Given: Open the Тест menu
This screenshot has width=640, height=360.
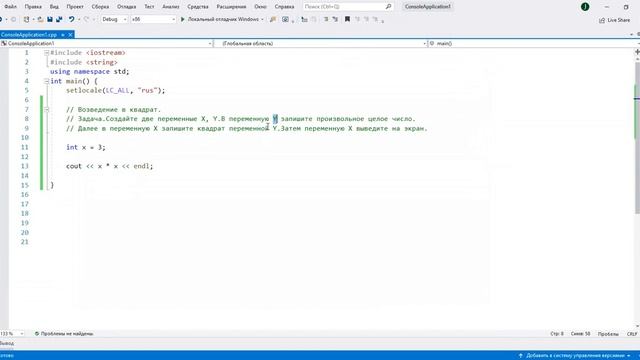Looking at the screenshot, I should click(x=149, y=7).
